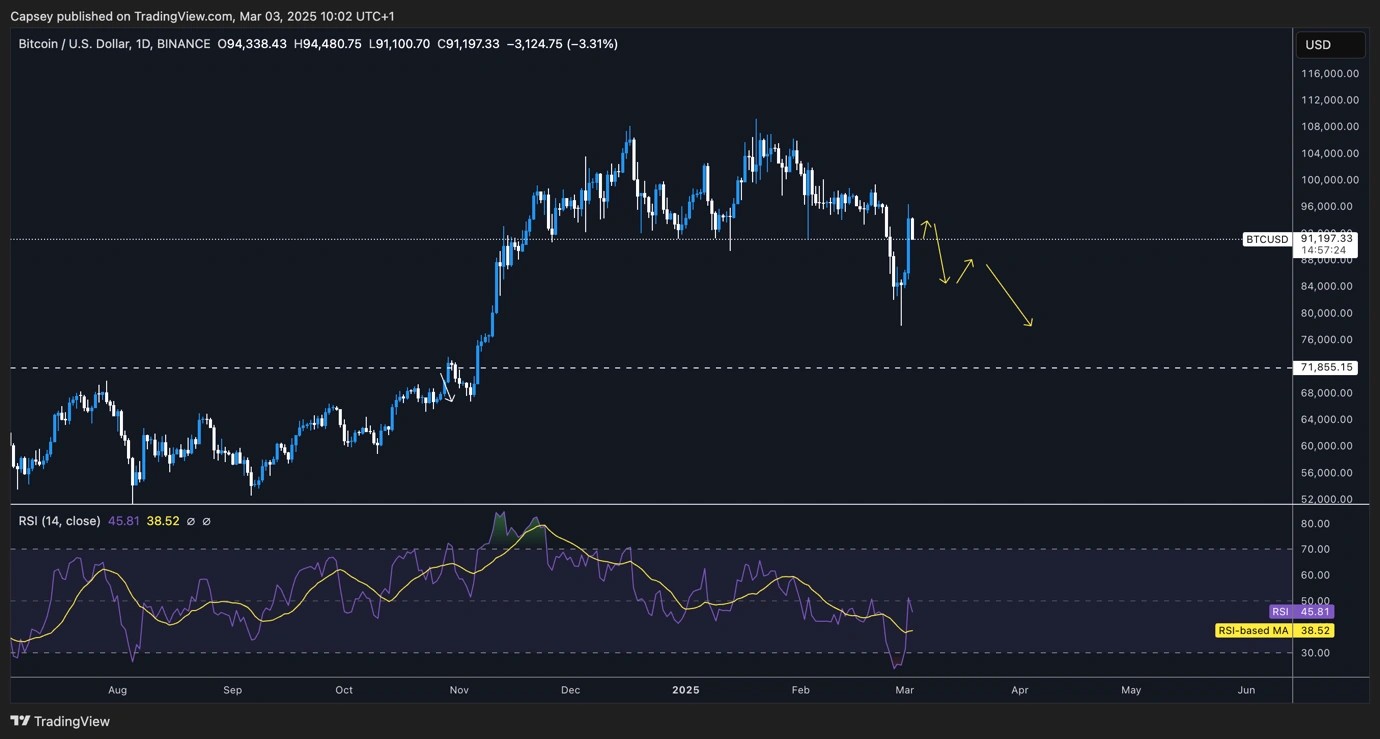Select the long yellow arrow pointing toward 78,000
1380x739 pixels.
(x=1008, y=295)
